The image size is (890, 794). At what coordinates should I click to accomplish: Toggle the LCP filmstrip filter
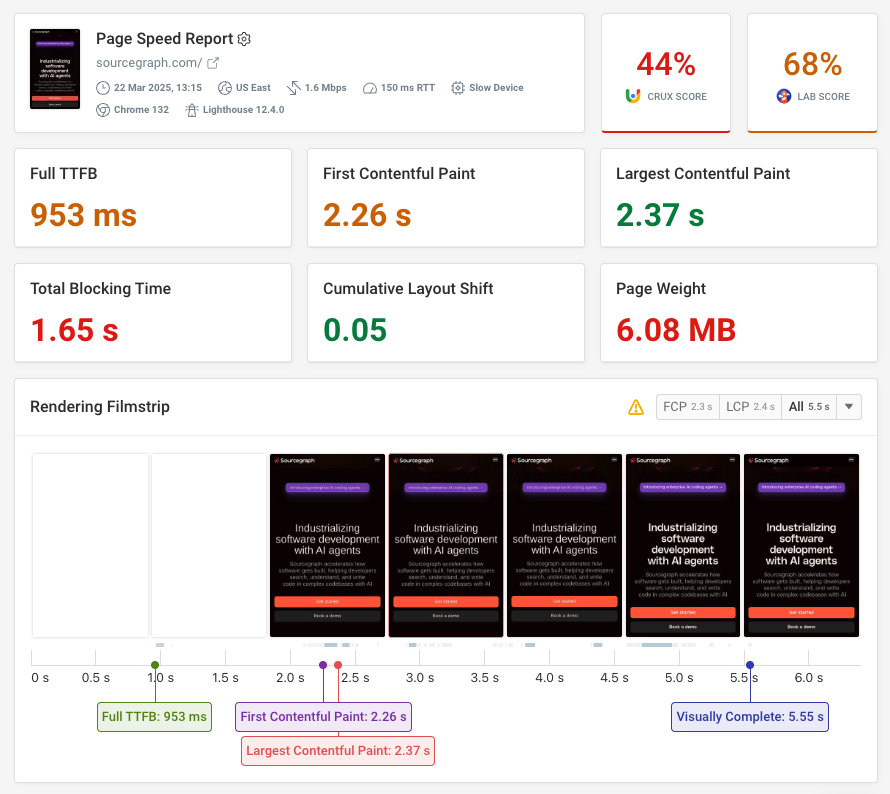coord(749,406)
